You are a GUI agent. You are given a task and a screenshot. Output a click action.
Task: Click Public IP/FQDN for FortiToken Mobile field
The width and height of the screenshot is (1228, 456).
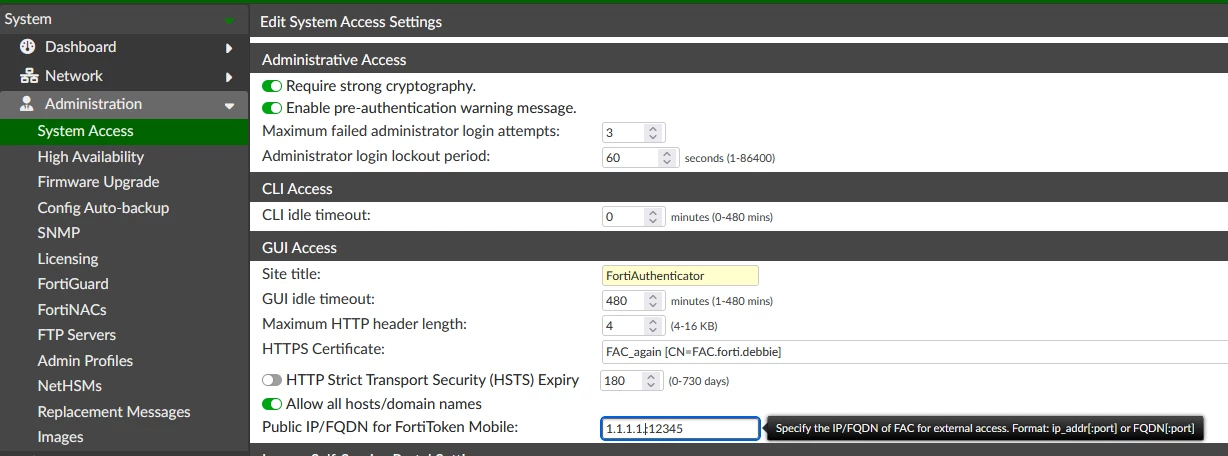coord(680,429)
